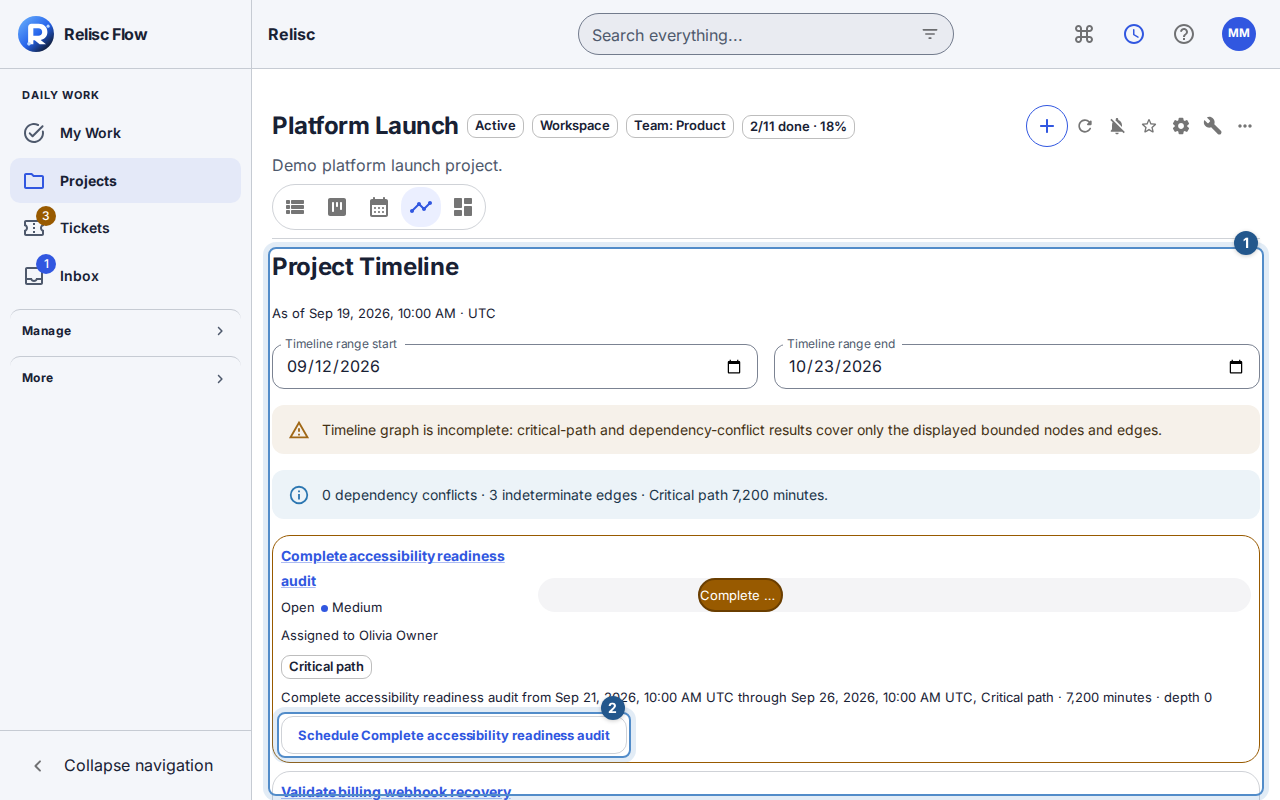Open the range end calendar picker
1280x800 pixels.
1236,367
